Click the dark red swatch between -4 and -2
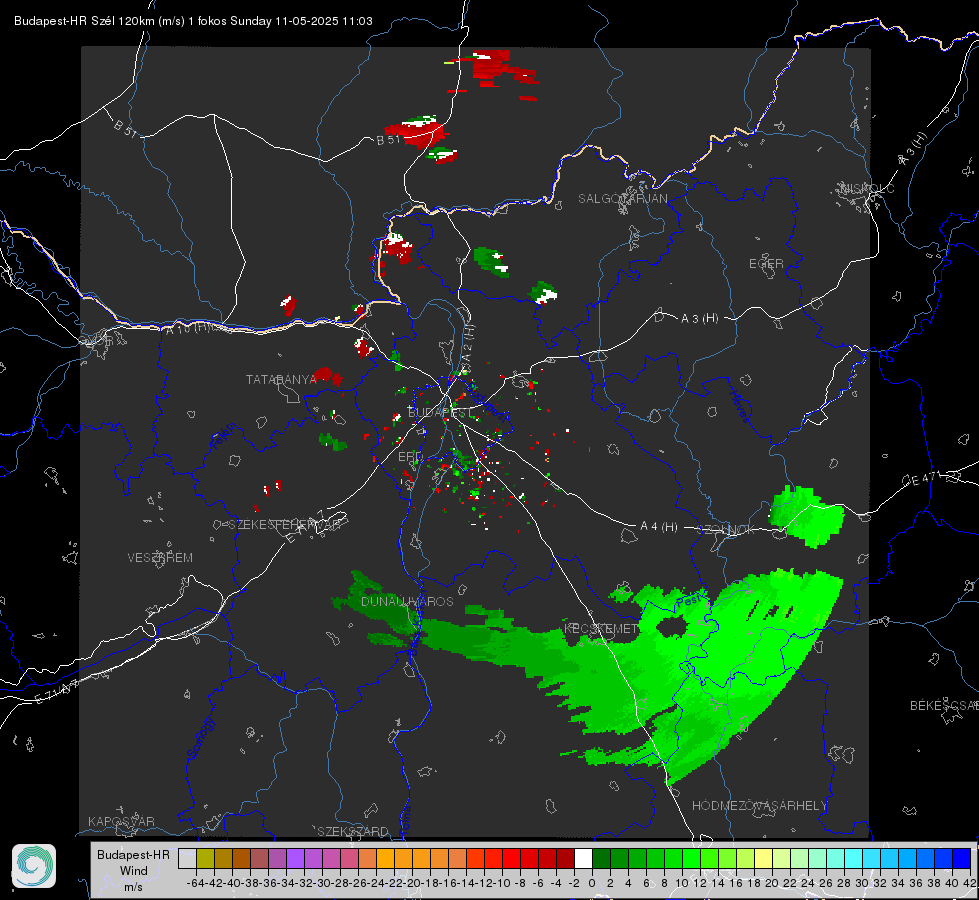Image resolution: width=979 pixels, height=900 pixels. coord(565,859)
